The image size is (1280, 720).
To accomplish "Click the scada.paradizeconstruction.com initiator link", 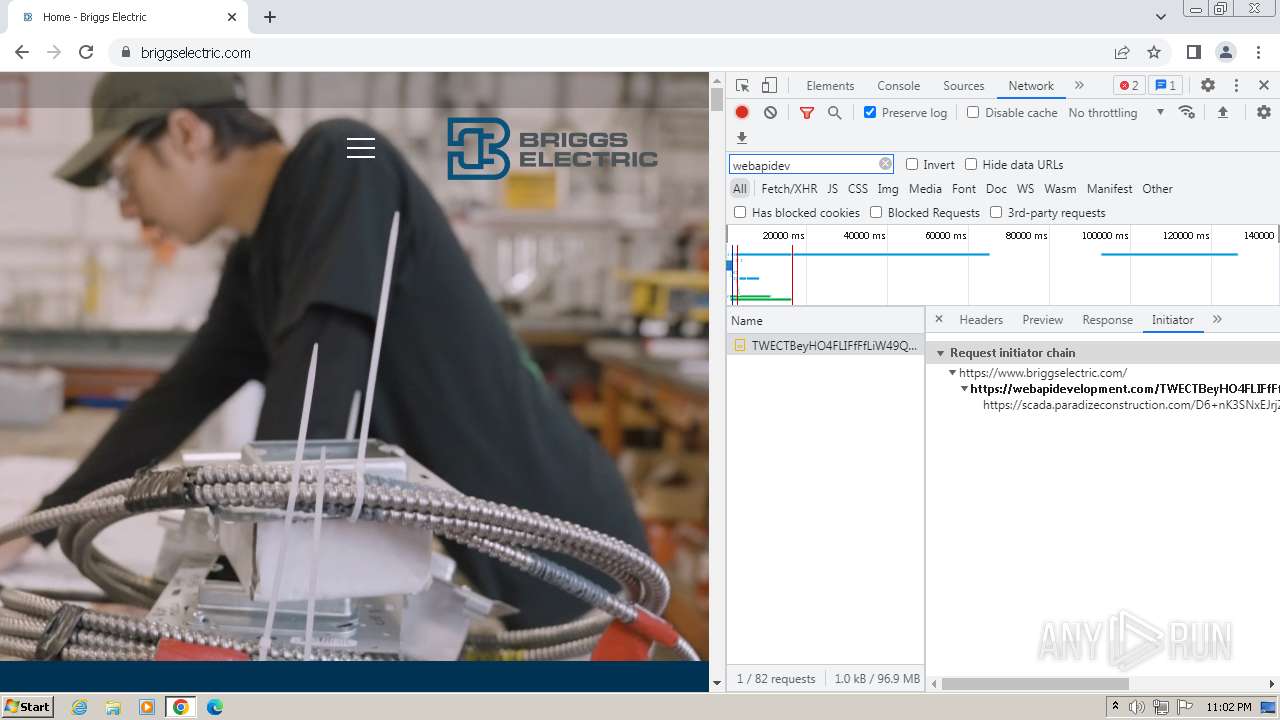I will [1131, 405].
